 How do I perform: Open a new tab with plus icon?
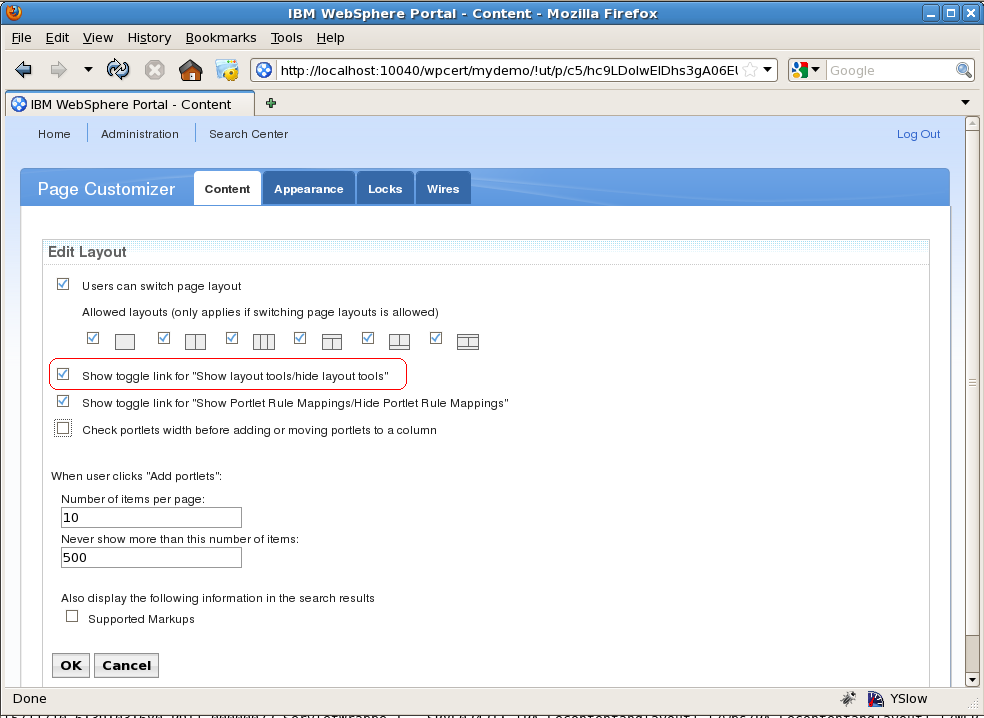270,103
